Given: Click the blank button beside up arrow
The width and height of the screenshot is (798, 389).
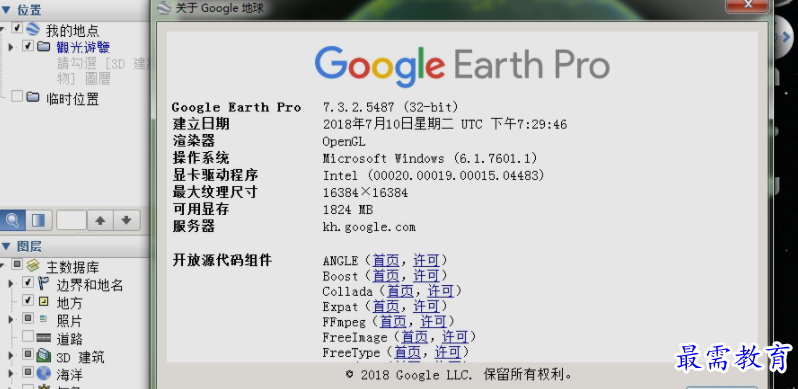Looking at the screenshot, I should [71, 220].
